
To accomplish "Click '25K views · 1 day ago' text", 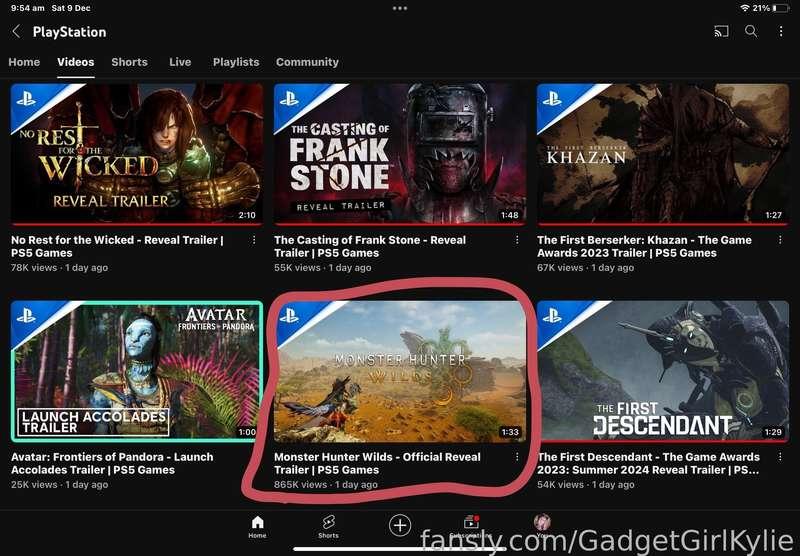I will 59,485.
